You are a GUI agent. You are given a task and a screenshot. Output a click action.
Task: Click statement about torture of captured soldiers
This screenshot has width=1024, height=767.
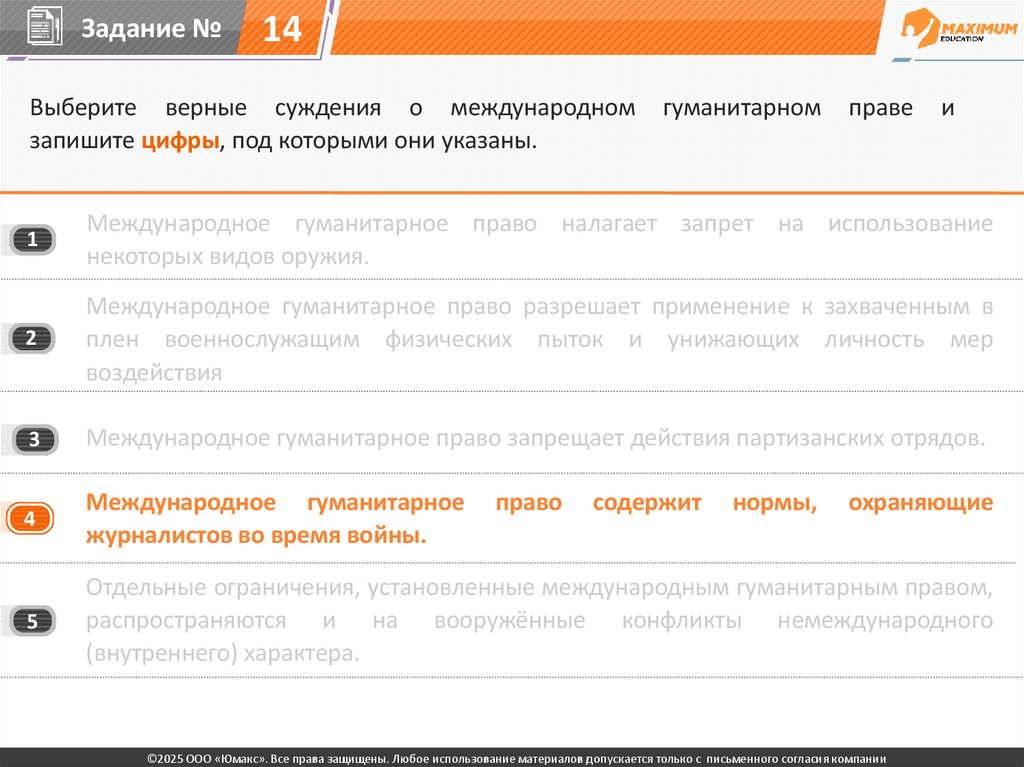coord(539,339)
